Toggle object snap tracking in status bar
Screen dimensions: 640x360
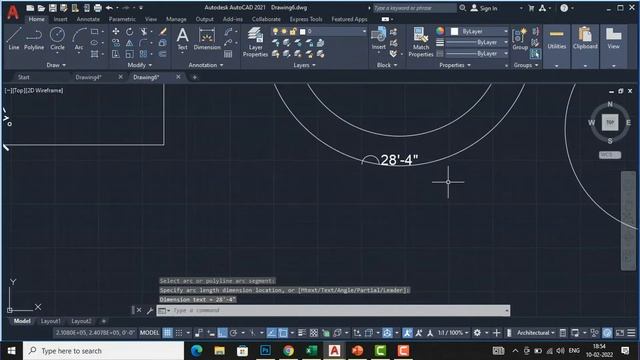pyautogui.click(x=271, y=333)
